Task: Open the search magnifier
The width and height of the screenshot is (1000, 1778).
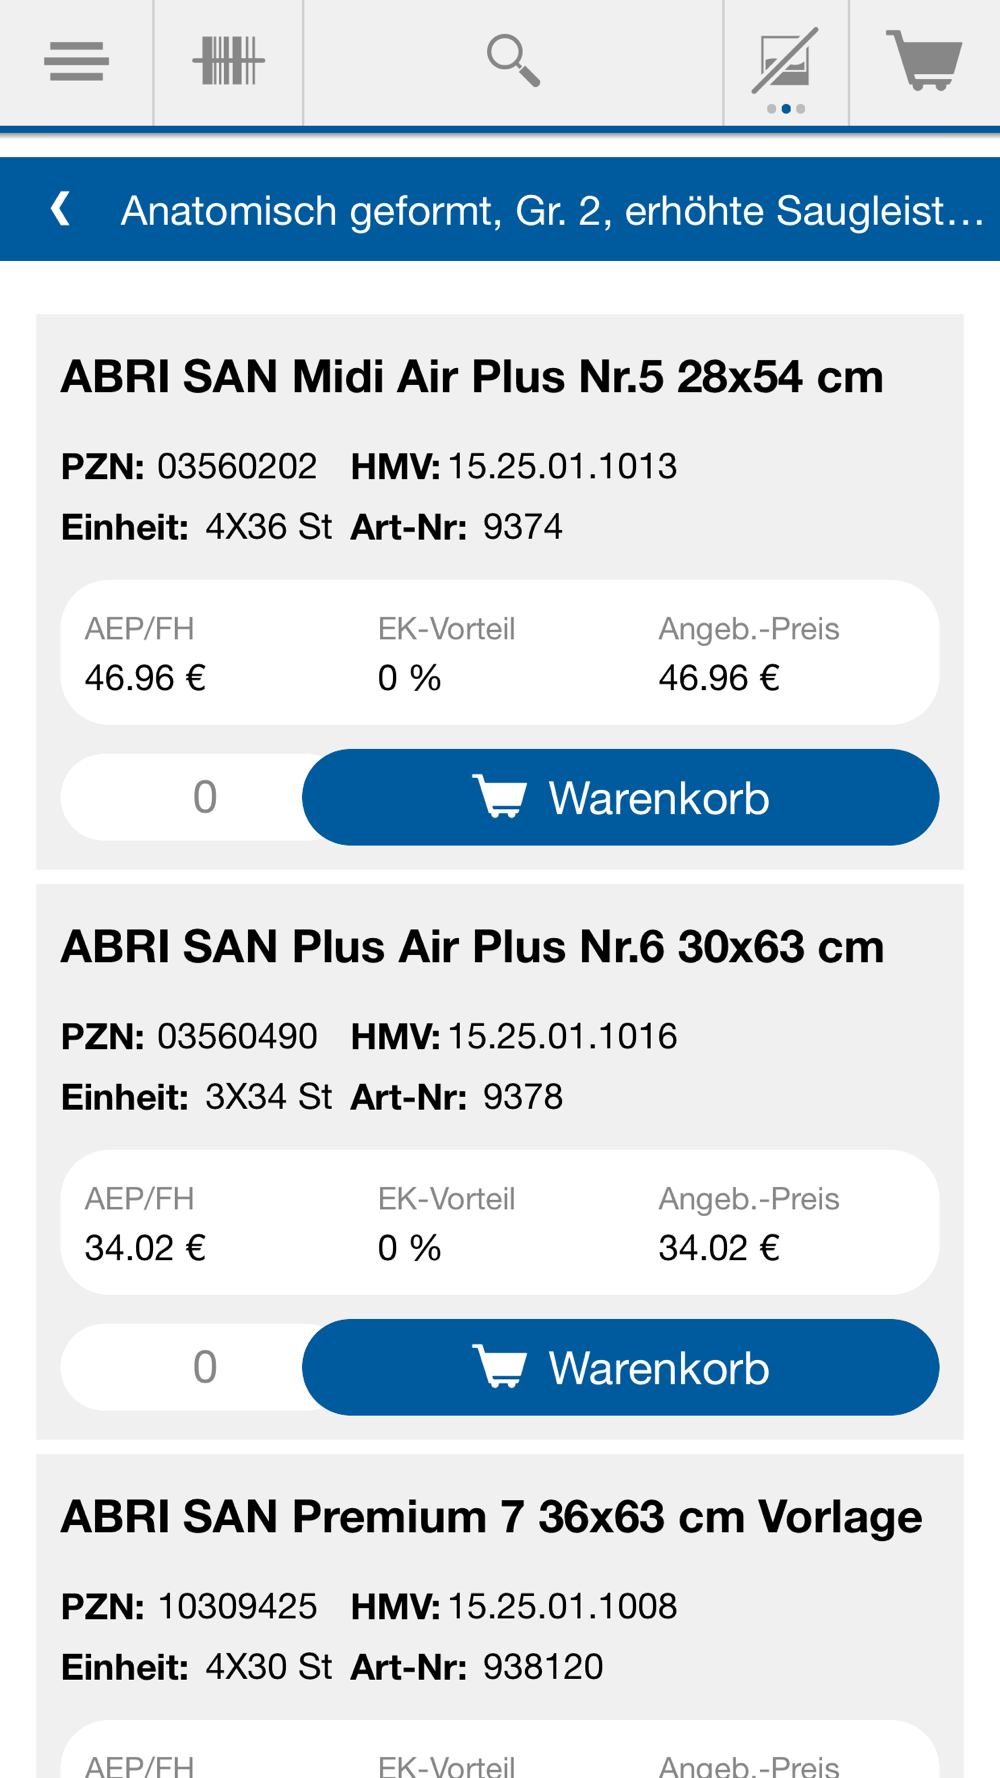Action: (x=513, y=62)
